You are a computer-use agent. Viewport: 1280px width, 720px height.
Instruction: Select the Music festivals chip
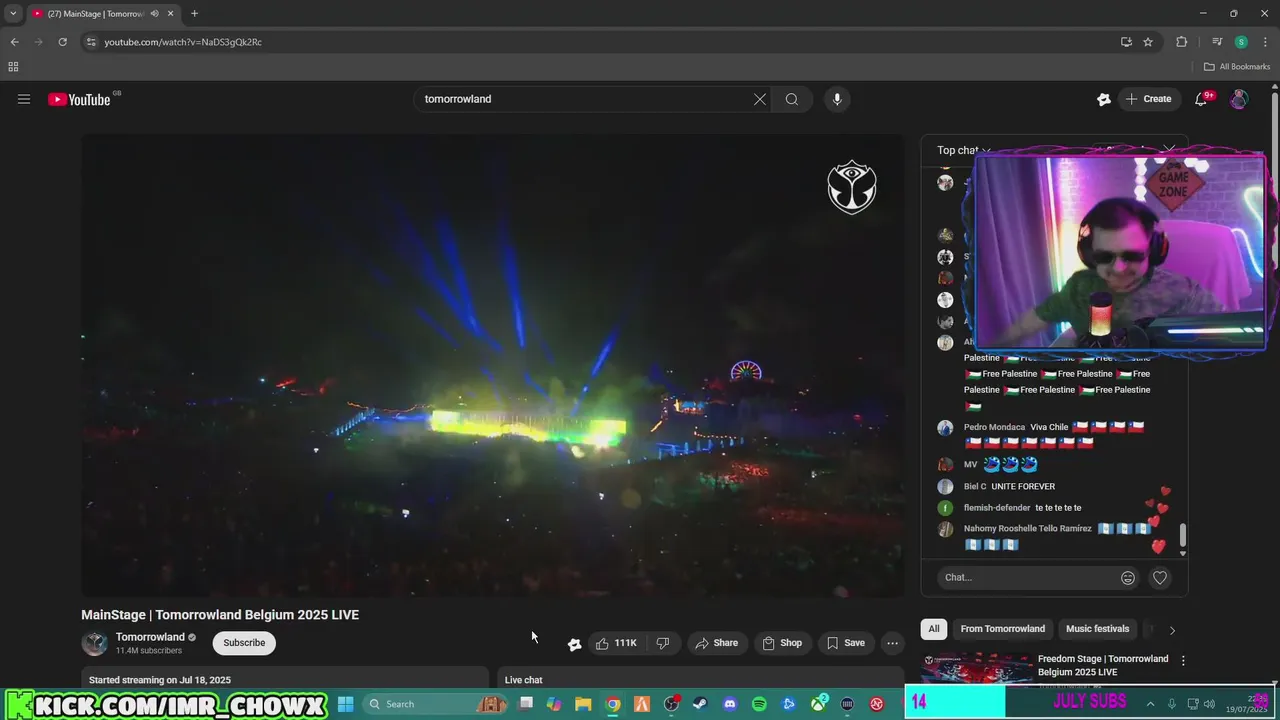tap(1097, 629)
